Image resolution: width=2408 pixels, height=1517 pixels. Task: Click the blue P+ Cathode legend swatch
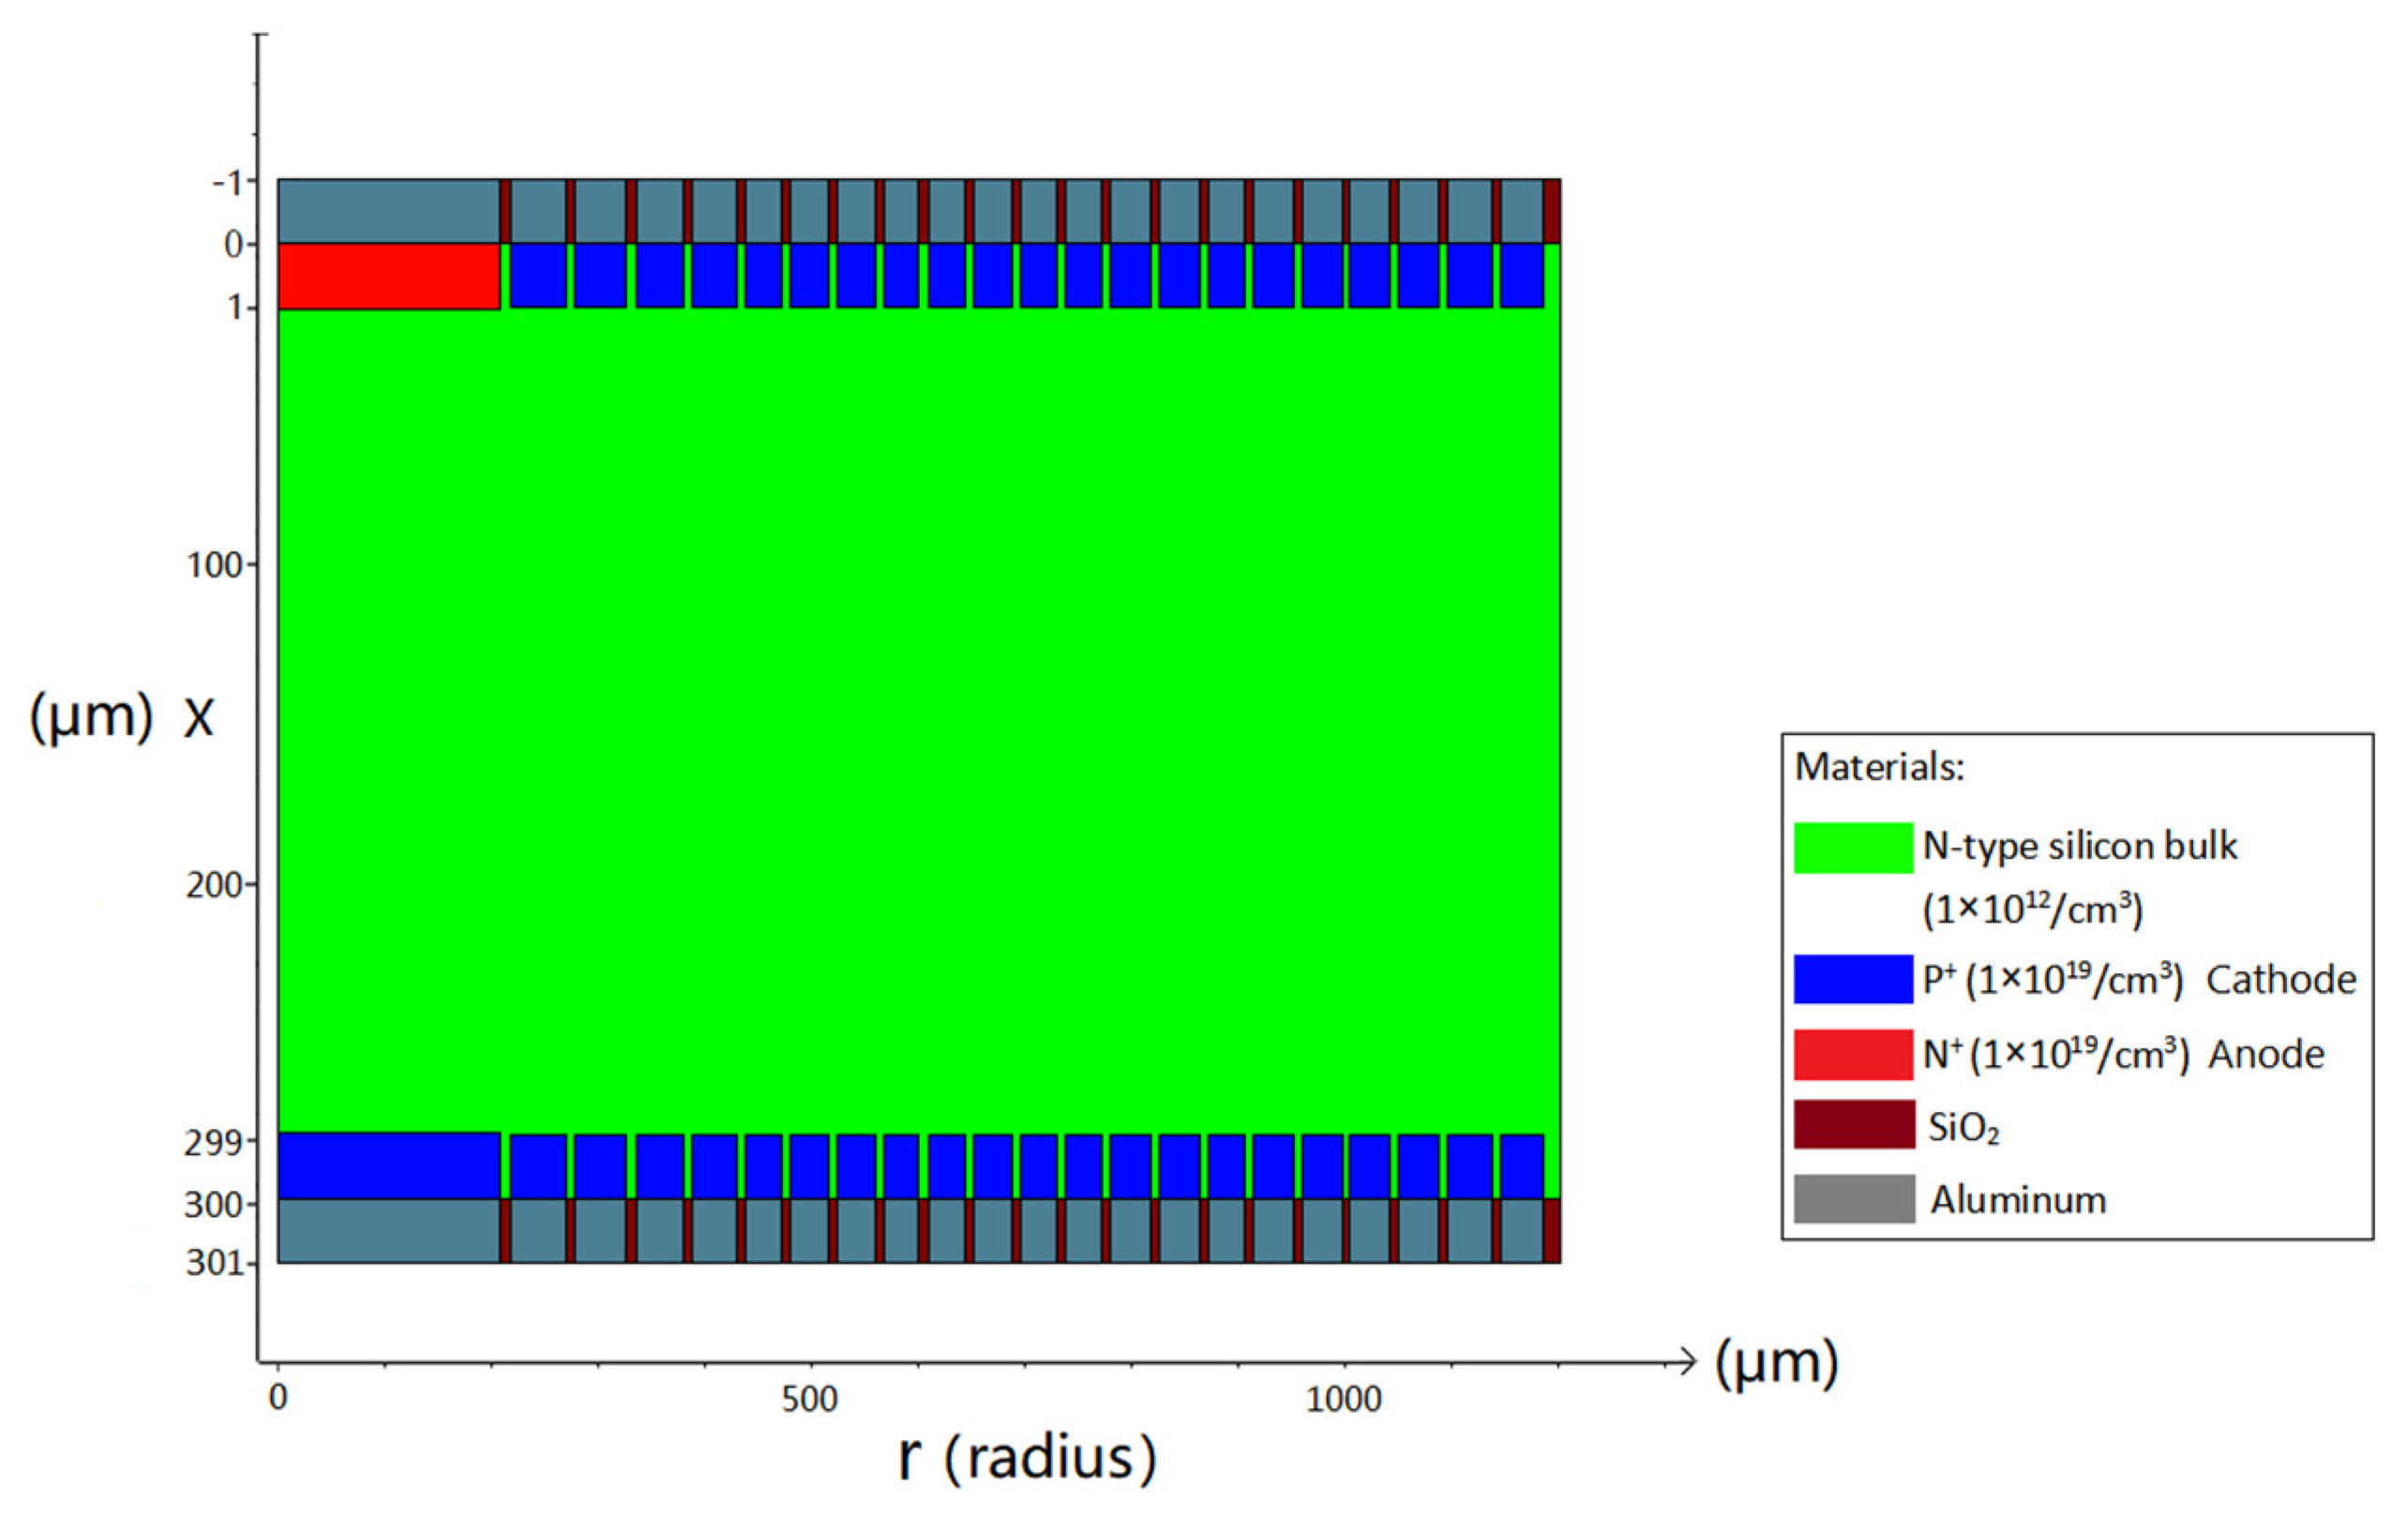click(1852, 978)
